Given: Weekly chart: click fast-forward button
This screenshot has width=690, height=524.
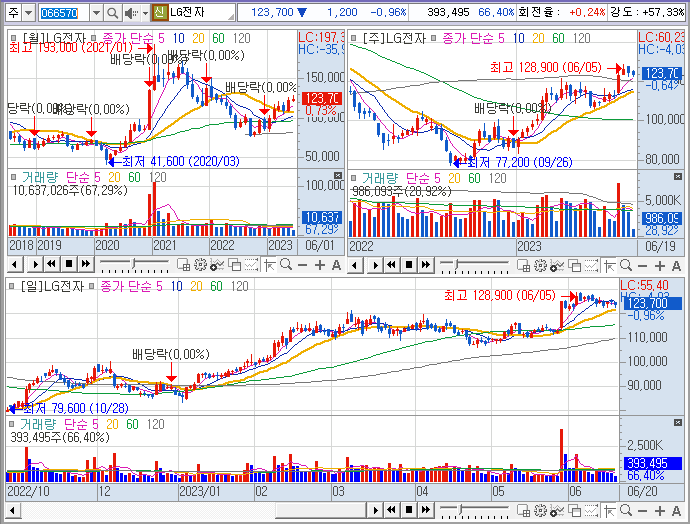Looking at the screenshot, I should [426, 265].
